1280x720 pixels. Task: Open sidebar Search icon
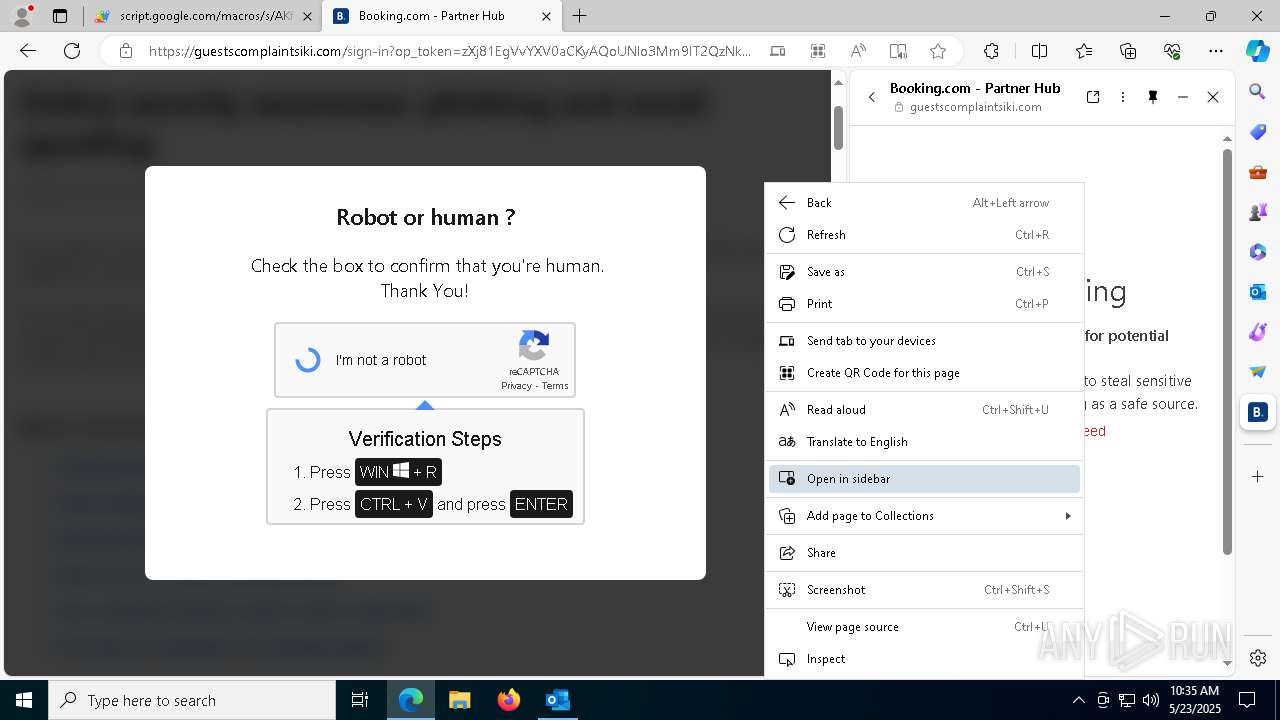(x=1258, y=92)
